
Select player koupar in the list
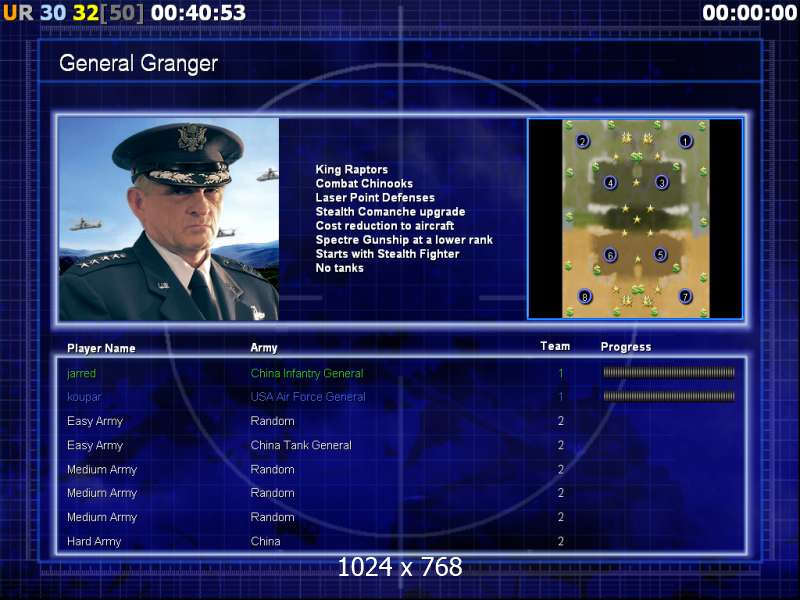tap(84, 397)
